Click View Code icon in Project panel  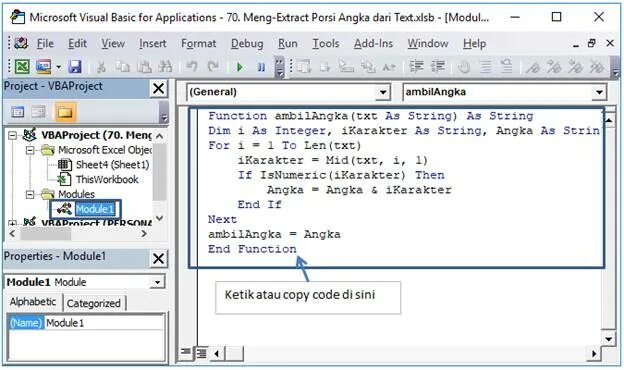click(18, 112)
